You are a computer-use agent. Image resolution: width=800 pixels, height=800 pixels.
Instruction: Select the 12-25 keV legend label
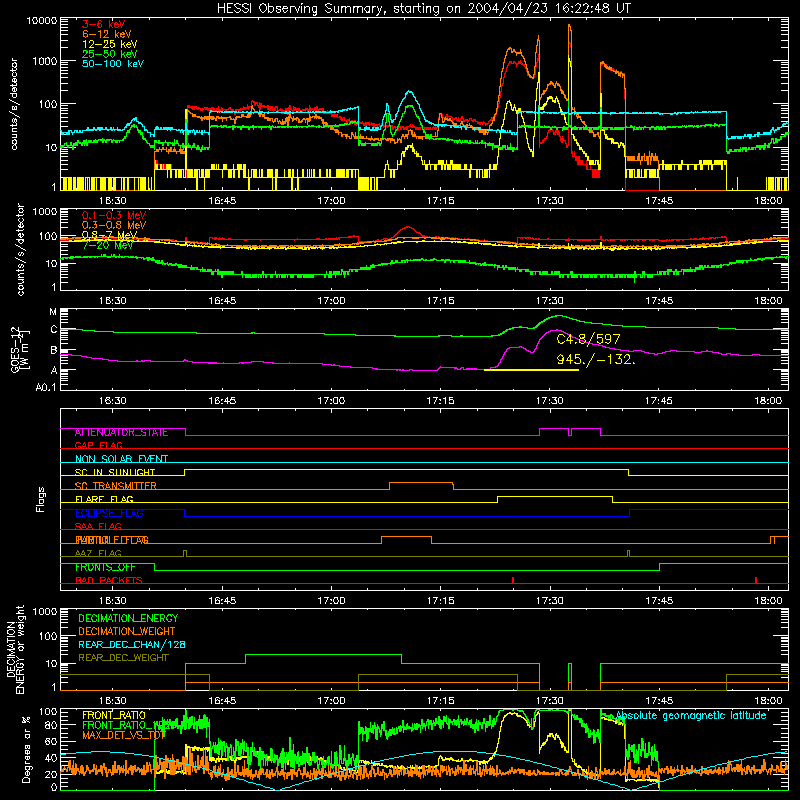(110, 44)
